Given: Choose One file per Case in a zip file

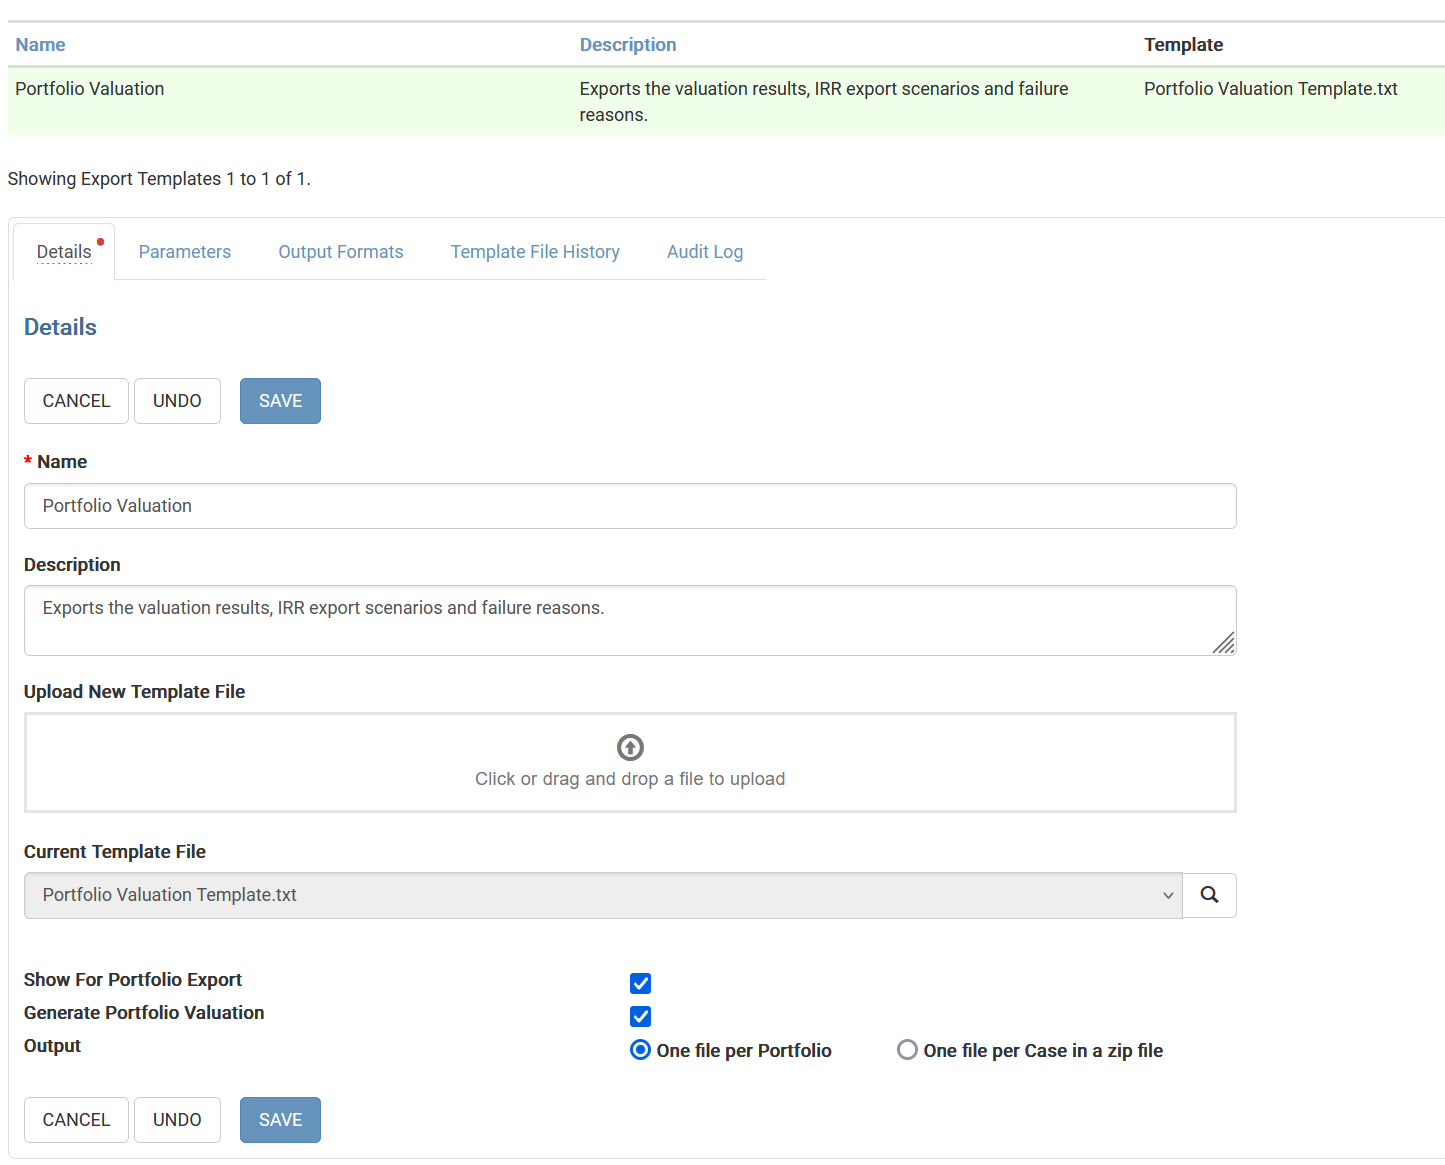Looking at the screenshot, I should 907,1050.
